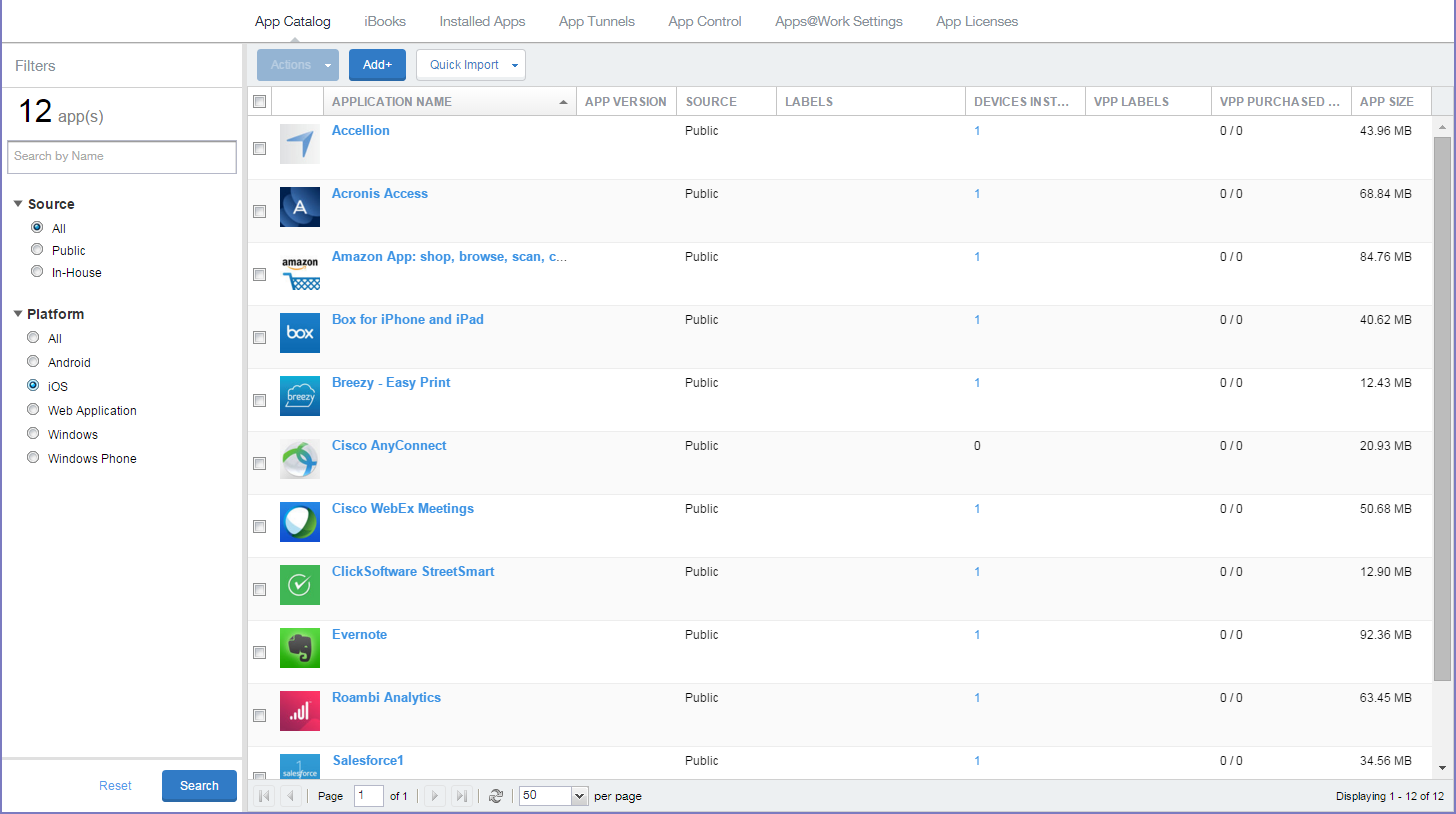1456x814 pixels.
Task: Open the Roambi Analytics app link
Action: click(386, 698)
